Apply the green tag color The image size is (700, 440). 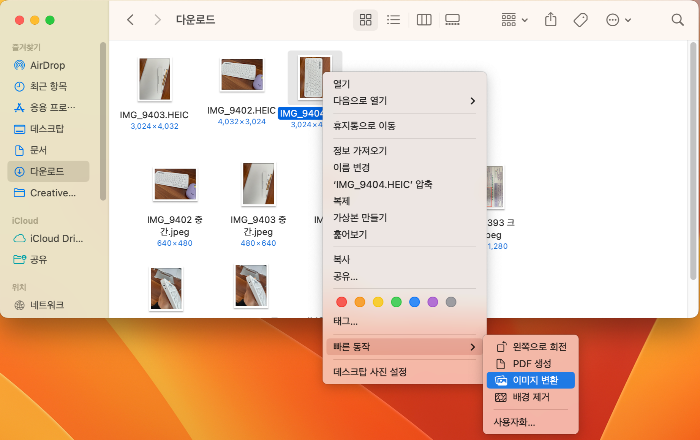[x=396, y=302]
